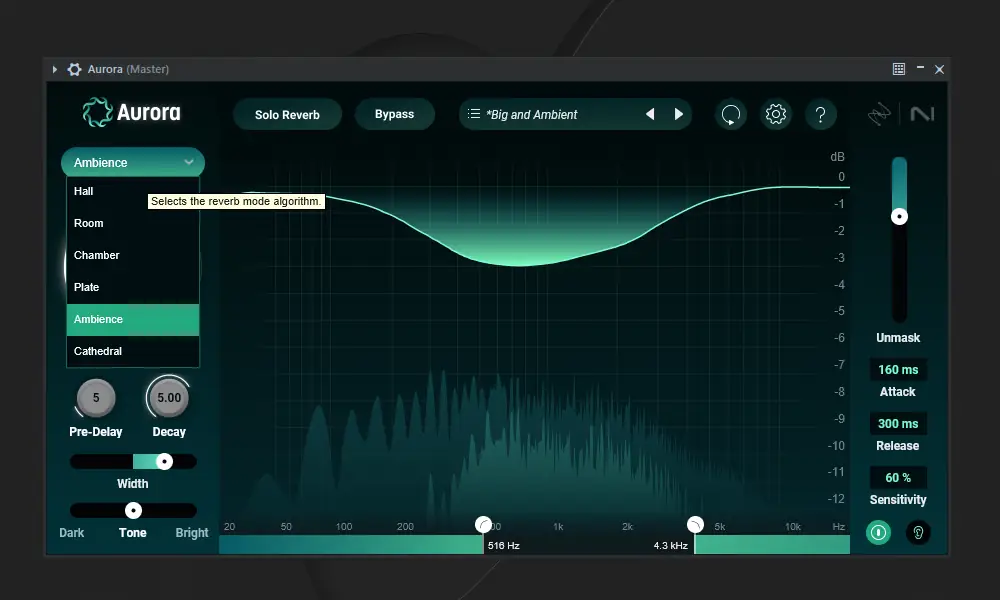Click the 300 ms Release value

pos(898,424)
